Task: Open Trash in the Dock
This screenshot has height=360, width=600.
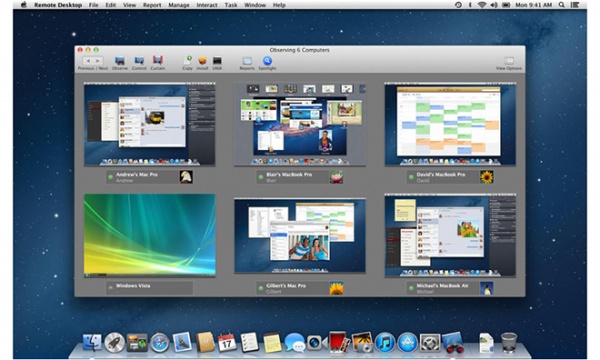Action: click(x=509, y=342)
